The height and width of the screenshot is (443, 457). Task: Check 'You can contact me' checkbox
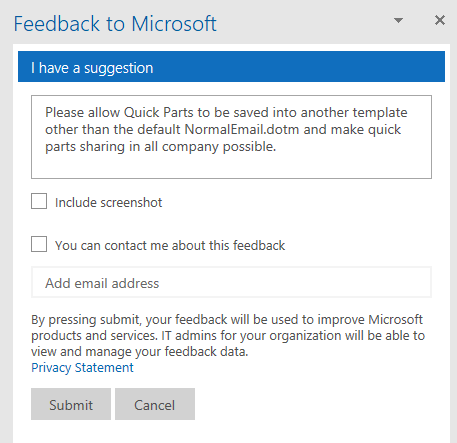click(39, 244)
